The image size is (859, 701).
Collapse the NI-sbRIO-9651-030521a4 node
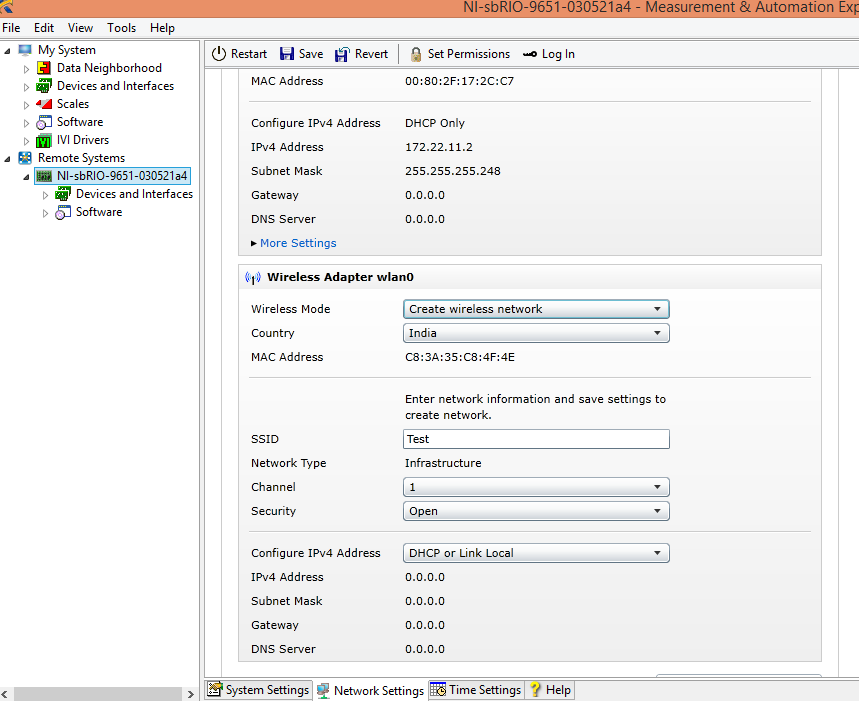[26, 177]
